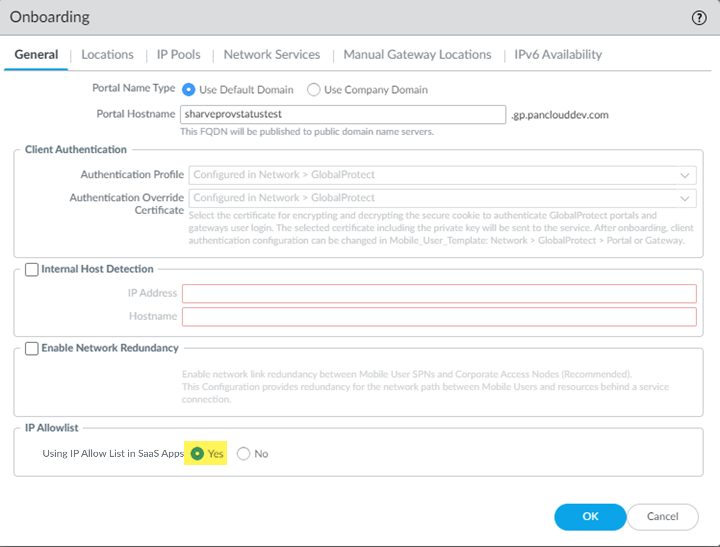
Task: Open the IPv6 Availability tab
Action: pos(558,55)
